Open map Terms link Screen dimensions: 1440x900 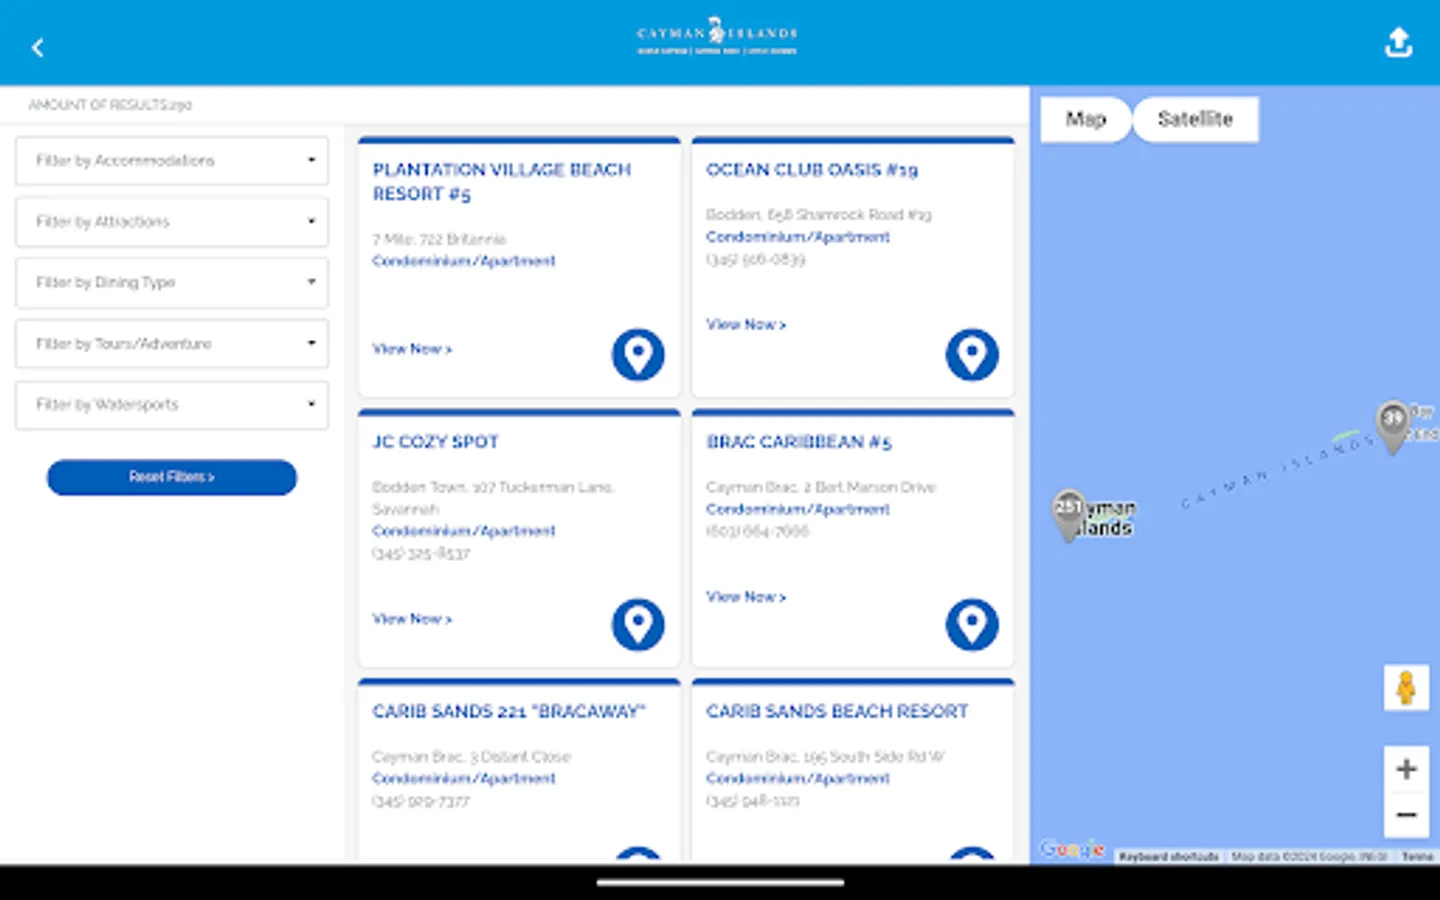(1417, 857)
